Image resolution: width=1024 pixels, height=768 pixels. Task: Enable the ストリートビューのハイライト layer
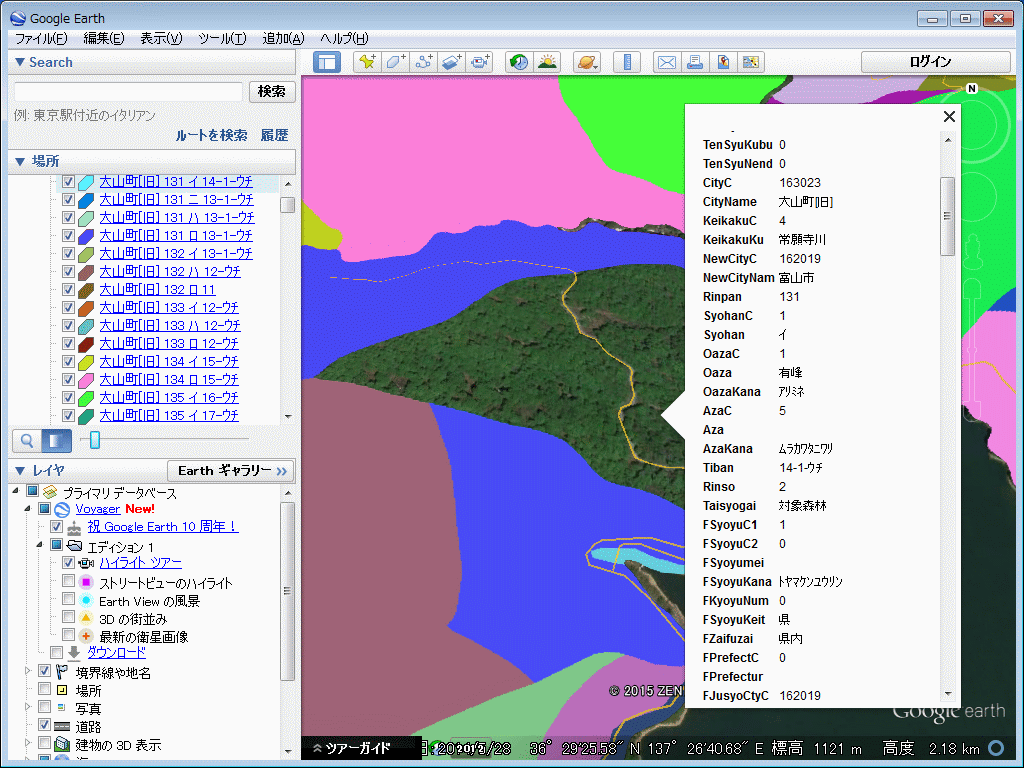(x=68, y=581)
